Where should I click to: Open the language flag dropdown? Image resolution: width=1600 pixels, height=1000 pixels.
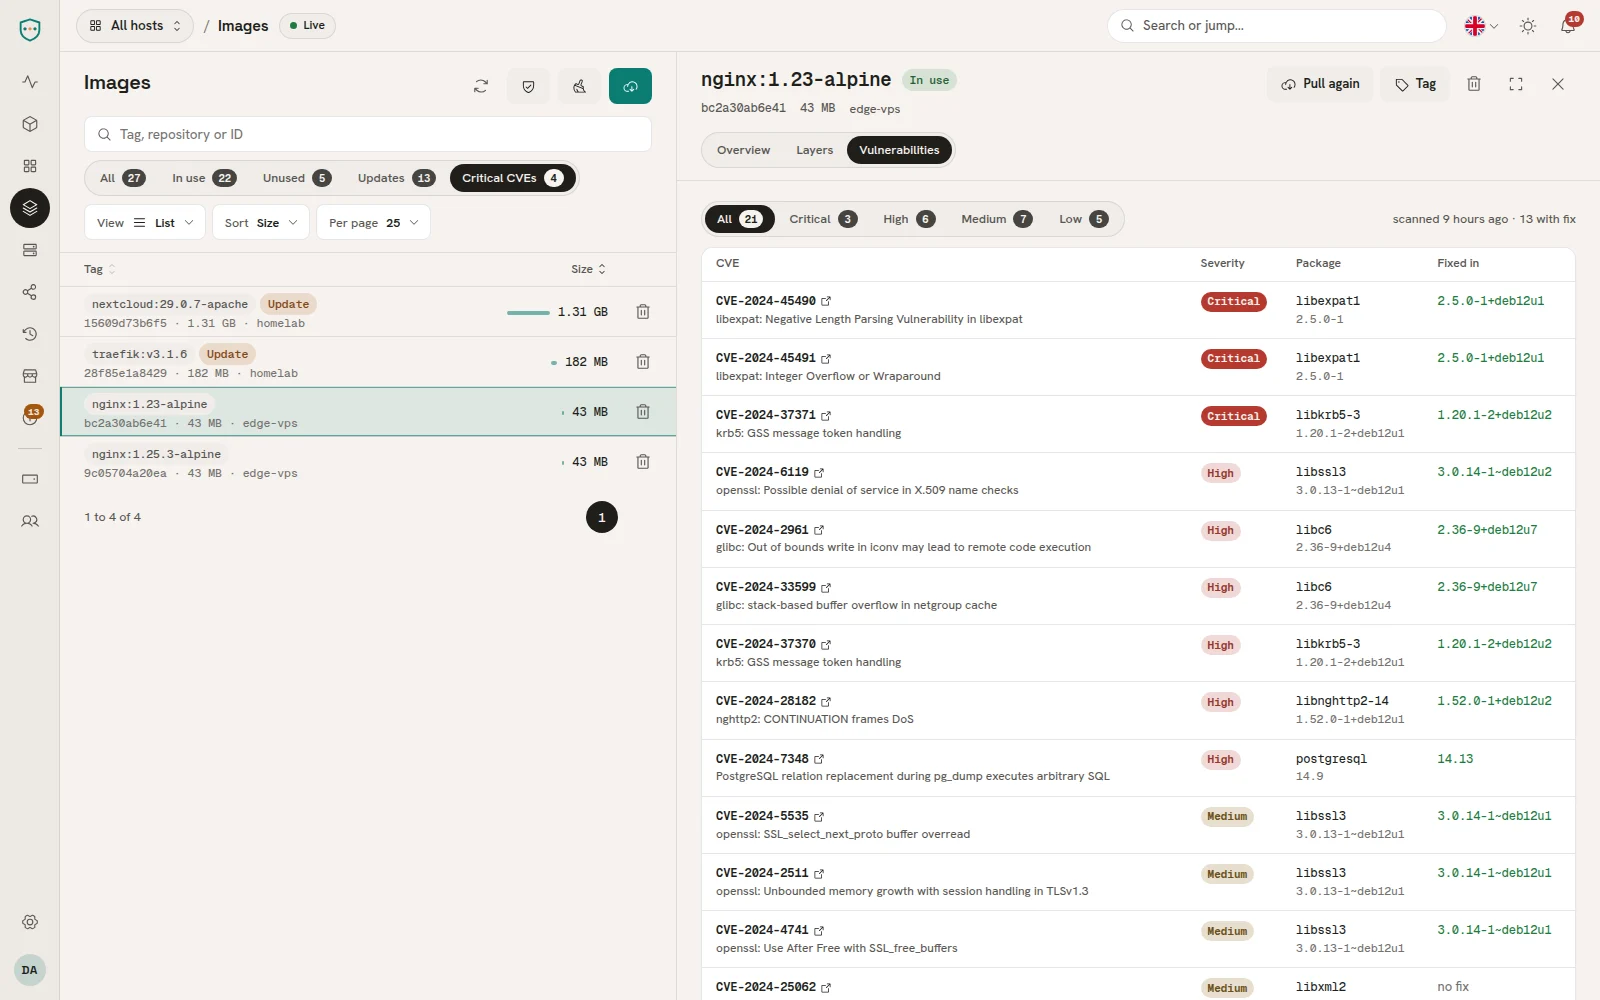[x=1481, y=26]
